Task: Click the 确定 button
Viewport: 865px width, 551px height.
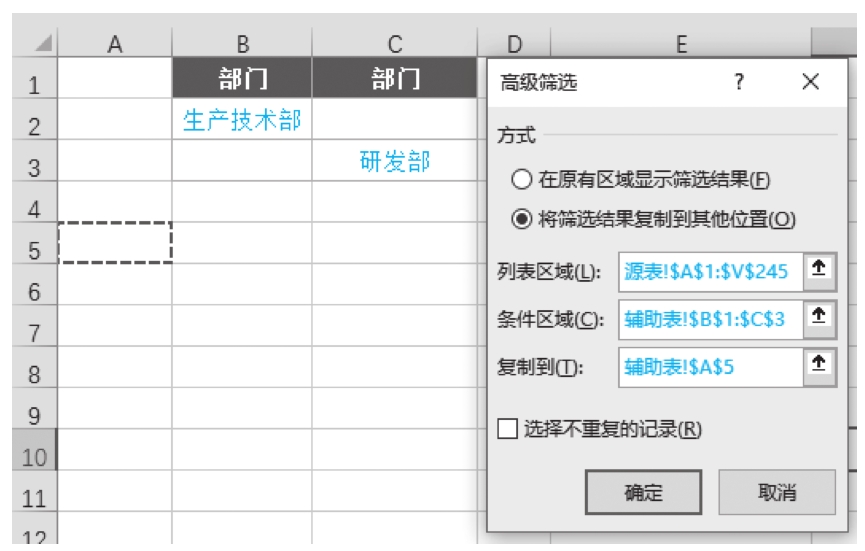Action: click(x=643, y=492)
